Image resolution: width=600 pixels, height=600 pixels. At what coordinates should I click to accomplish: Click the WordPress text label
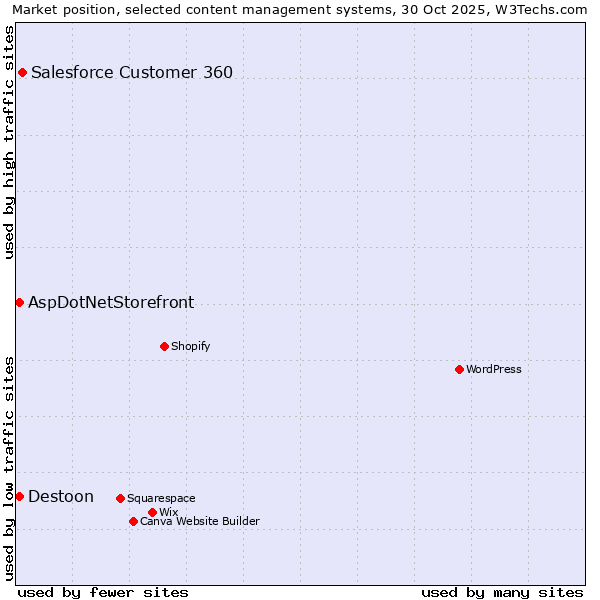pos(493,369)
